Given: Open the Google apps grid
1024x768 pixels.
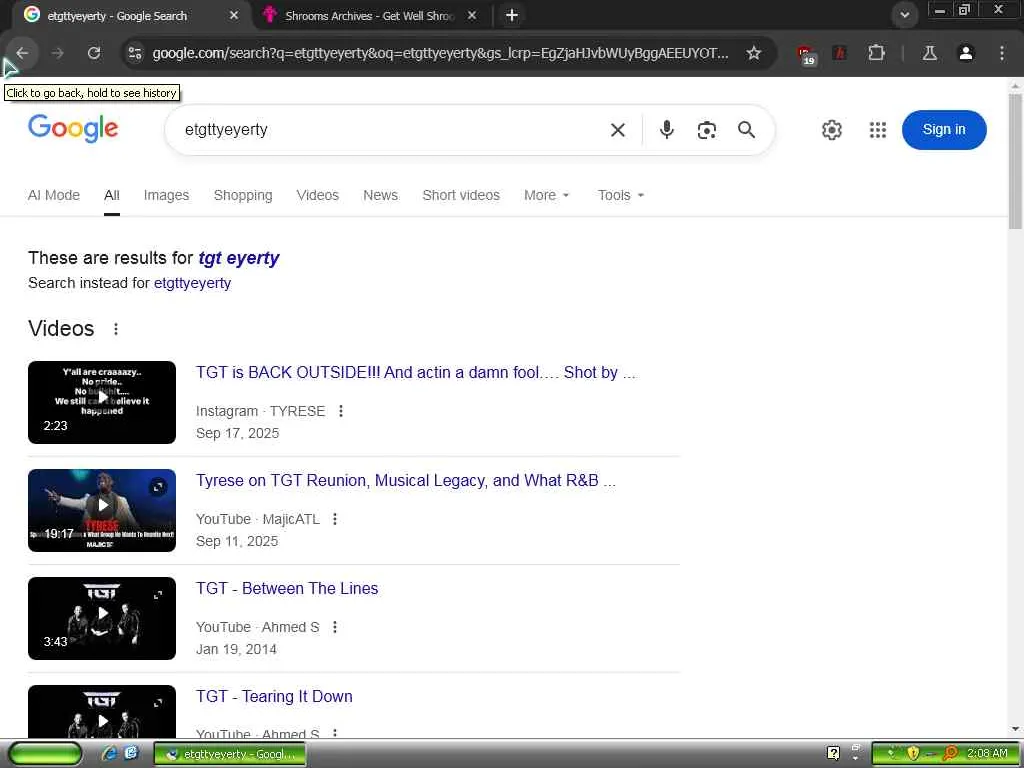Looking at the screenshot, I should (x=878, y=130).
